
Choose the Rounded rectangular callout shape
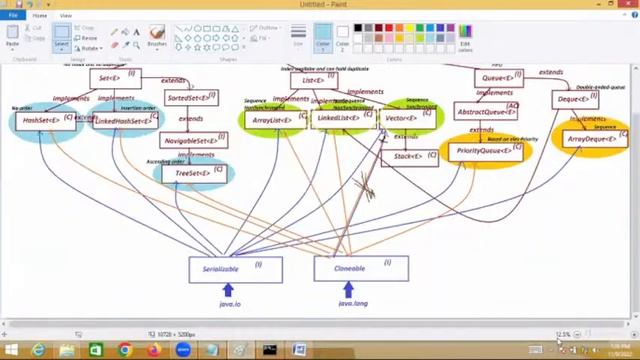(x=216, y=47)
